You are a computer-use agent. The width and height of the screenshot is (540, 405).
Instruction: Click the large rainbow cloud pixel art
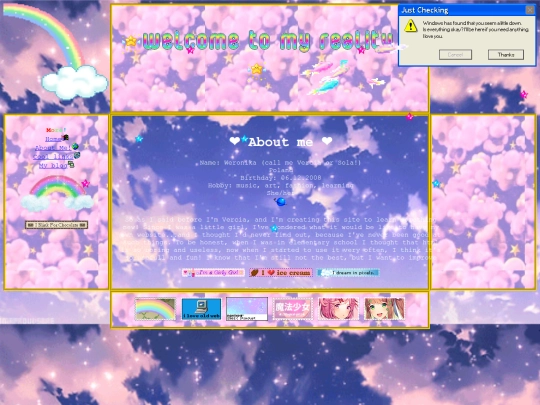pyautogui.click(x=55, y=52)
